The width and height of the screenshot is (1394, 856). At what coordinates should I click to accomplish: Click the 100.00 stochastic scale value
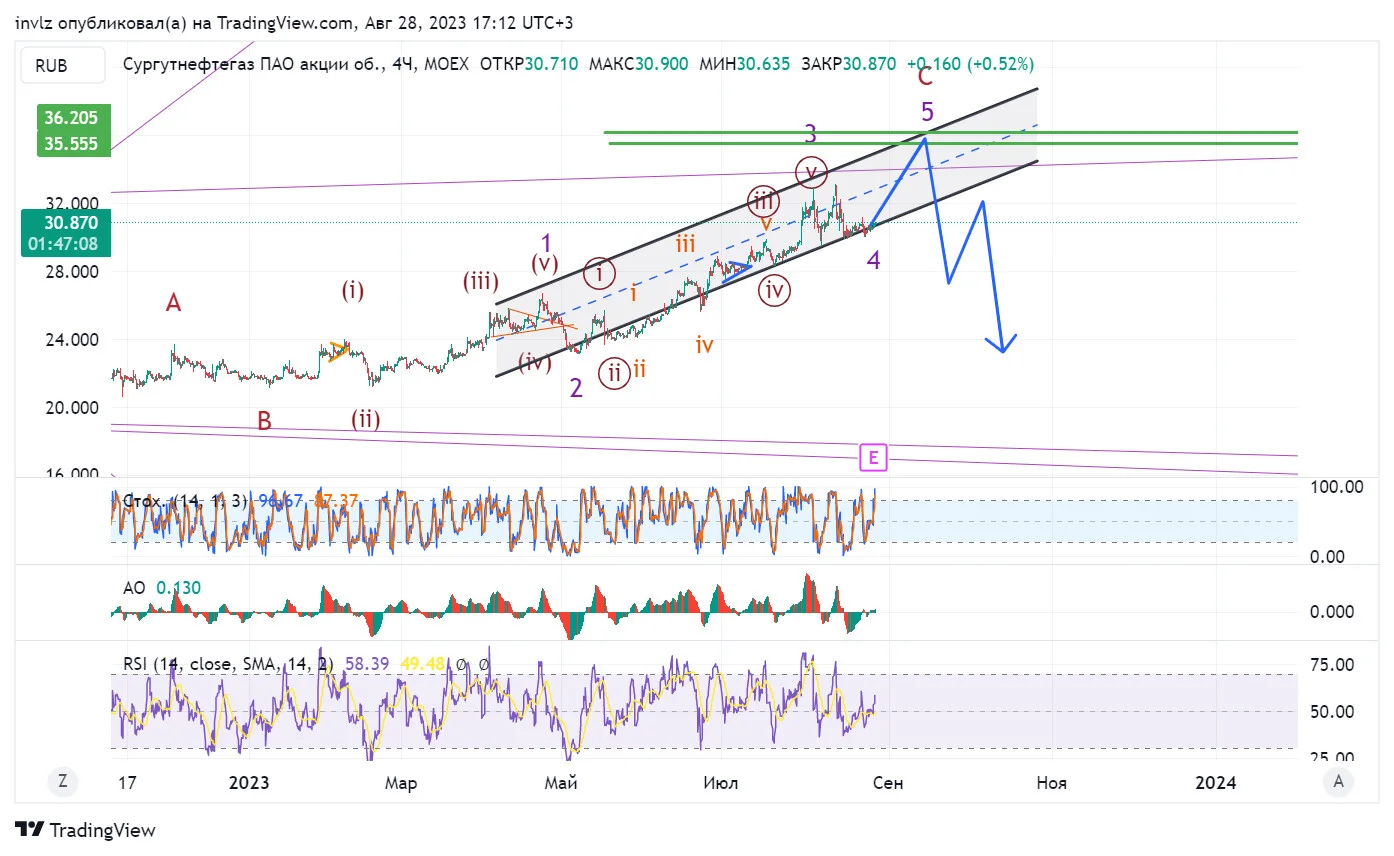coord(1336,487)
